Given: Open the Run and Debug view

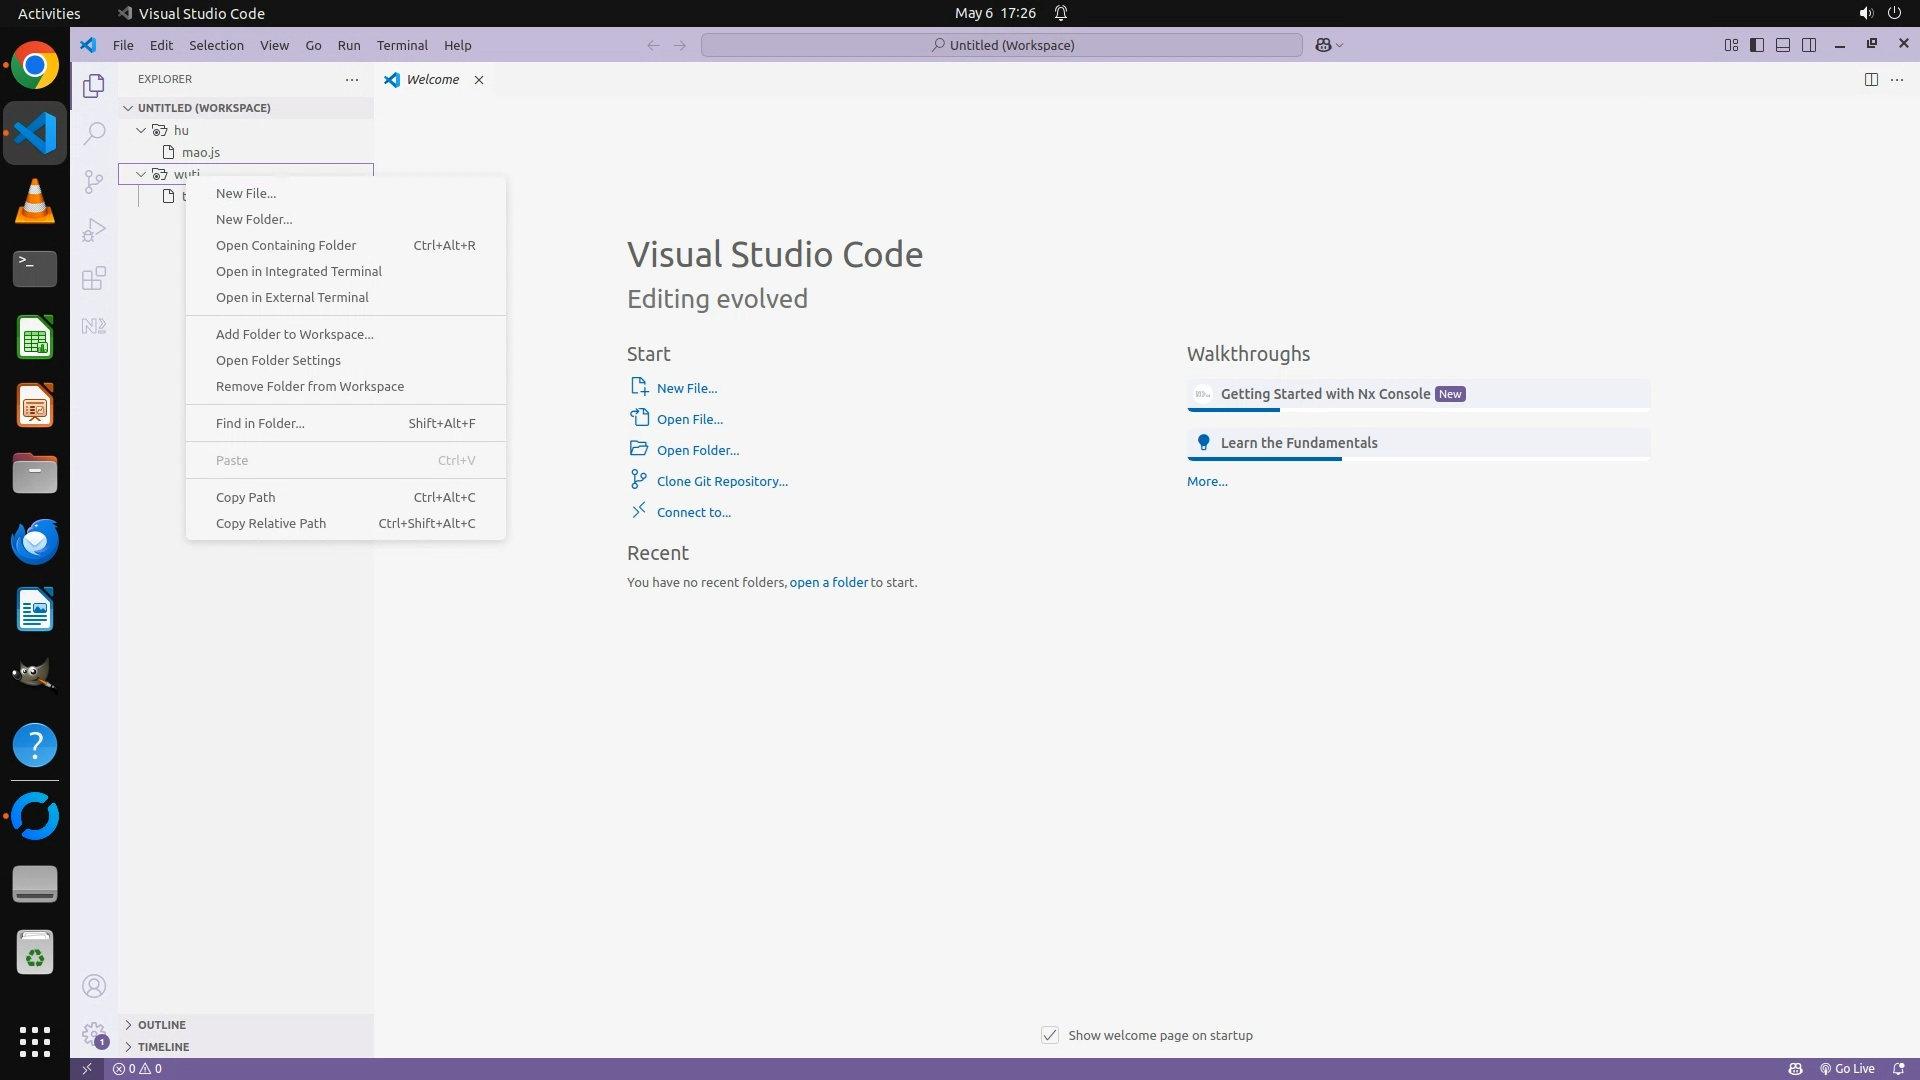Looking at the screenshot, I should pyautogui.click(x=94, y=230).
